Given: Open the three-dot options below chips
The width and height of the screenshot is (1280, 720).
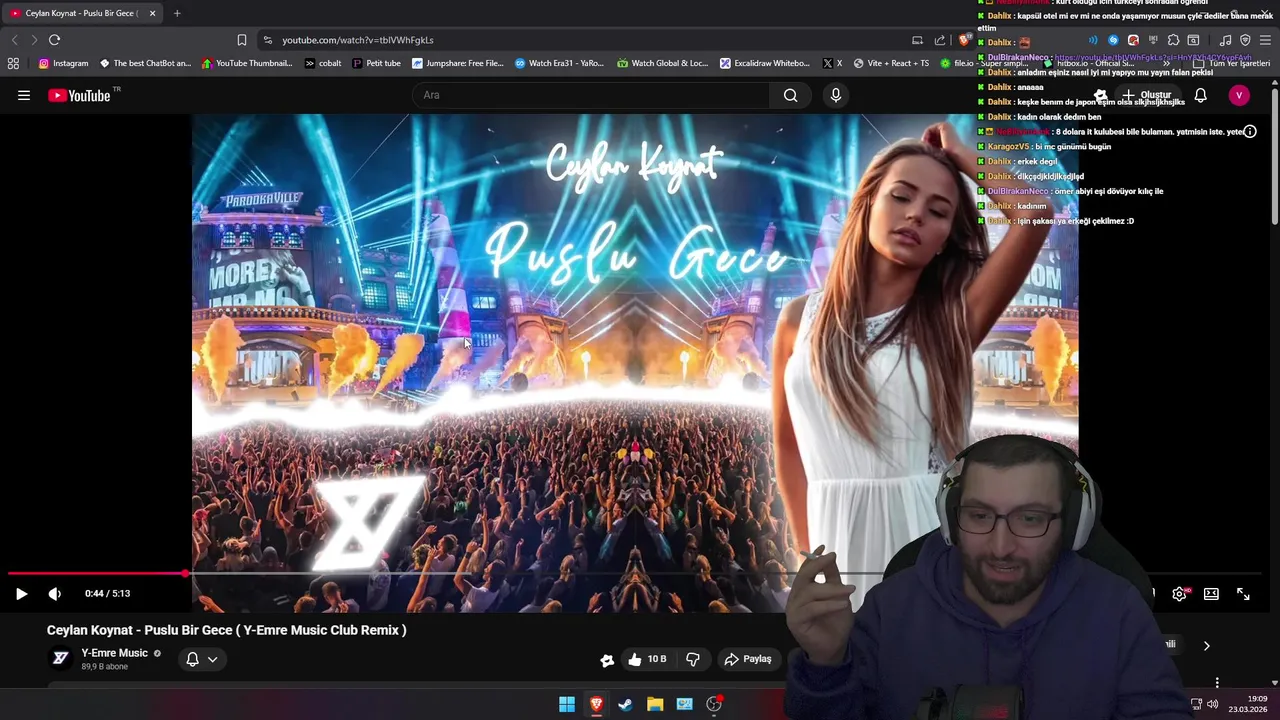Looking at the screenshot, I should click(x=1217, y=682).
